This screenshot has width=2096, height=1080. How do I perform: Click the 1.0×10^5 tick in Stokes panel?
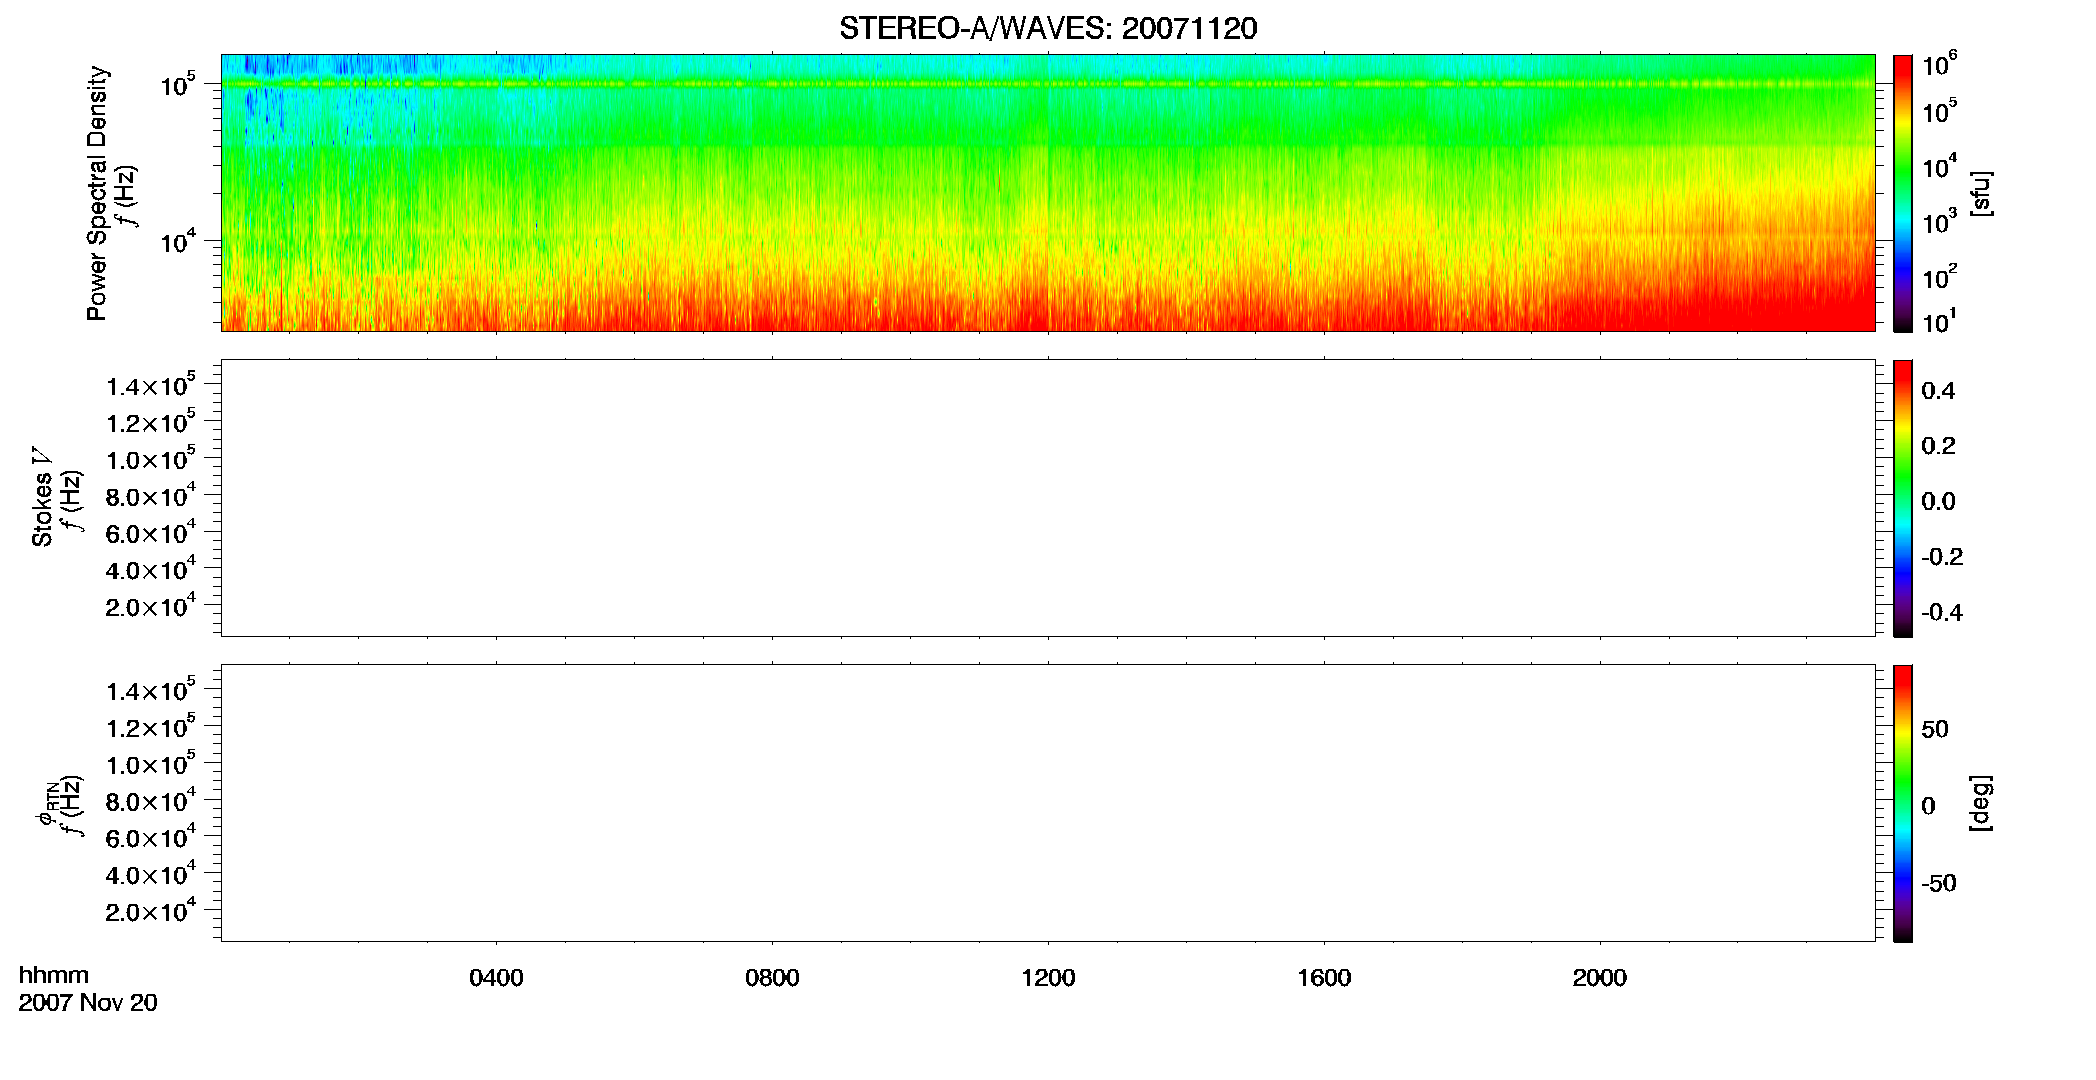tap(151, 458)
